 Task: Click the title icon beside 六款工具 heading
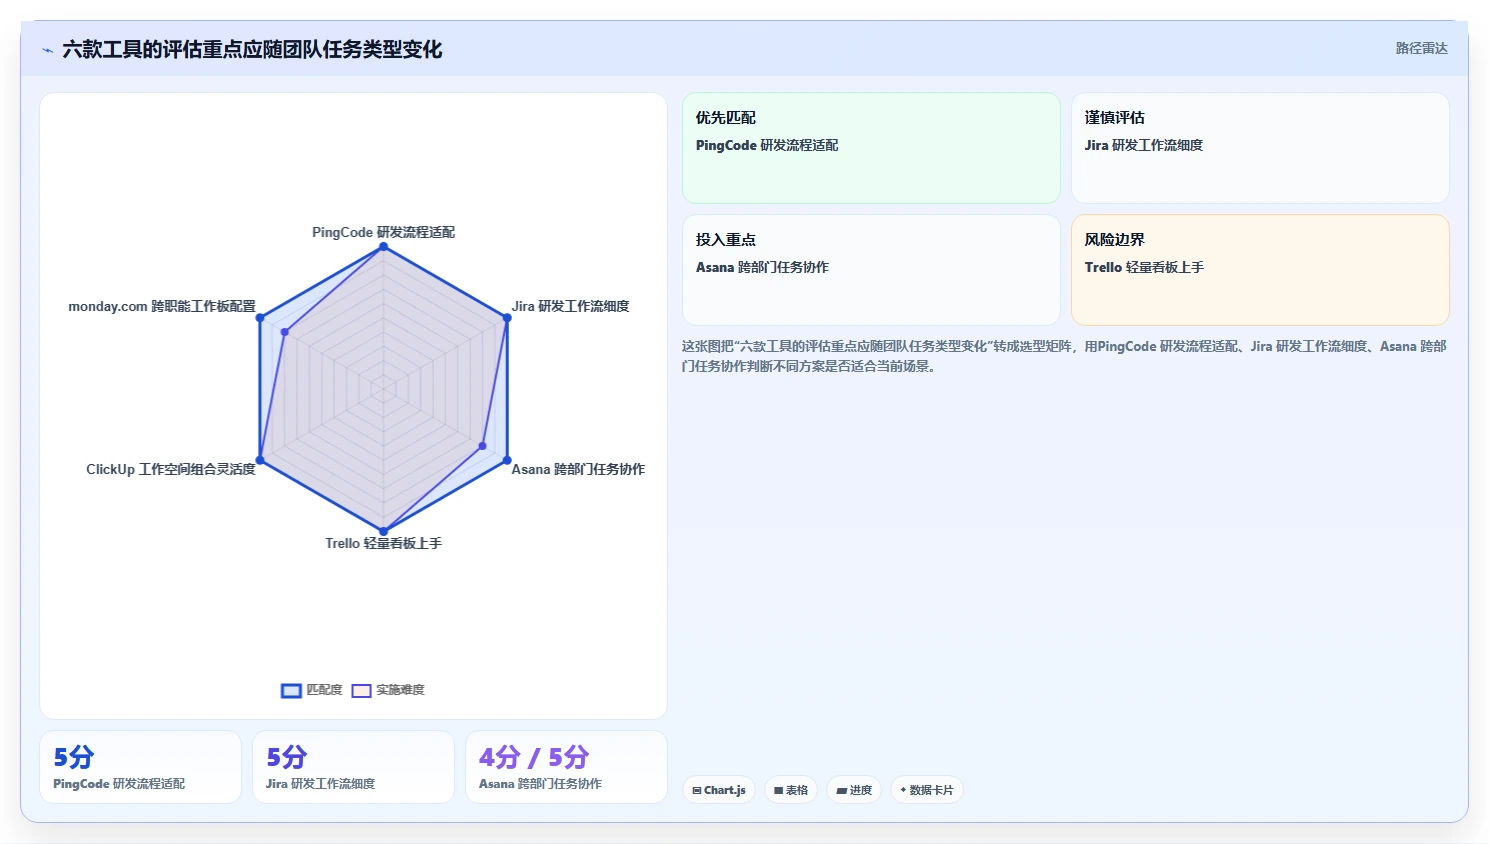pyautogui.click(x=47, y=50)
